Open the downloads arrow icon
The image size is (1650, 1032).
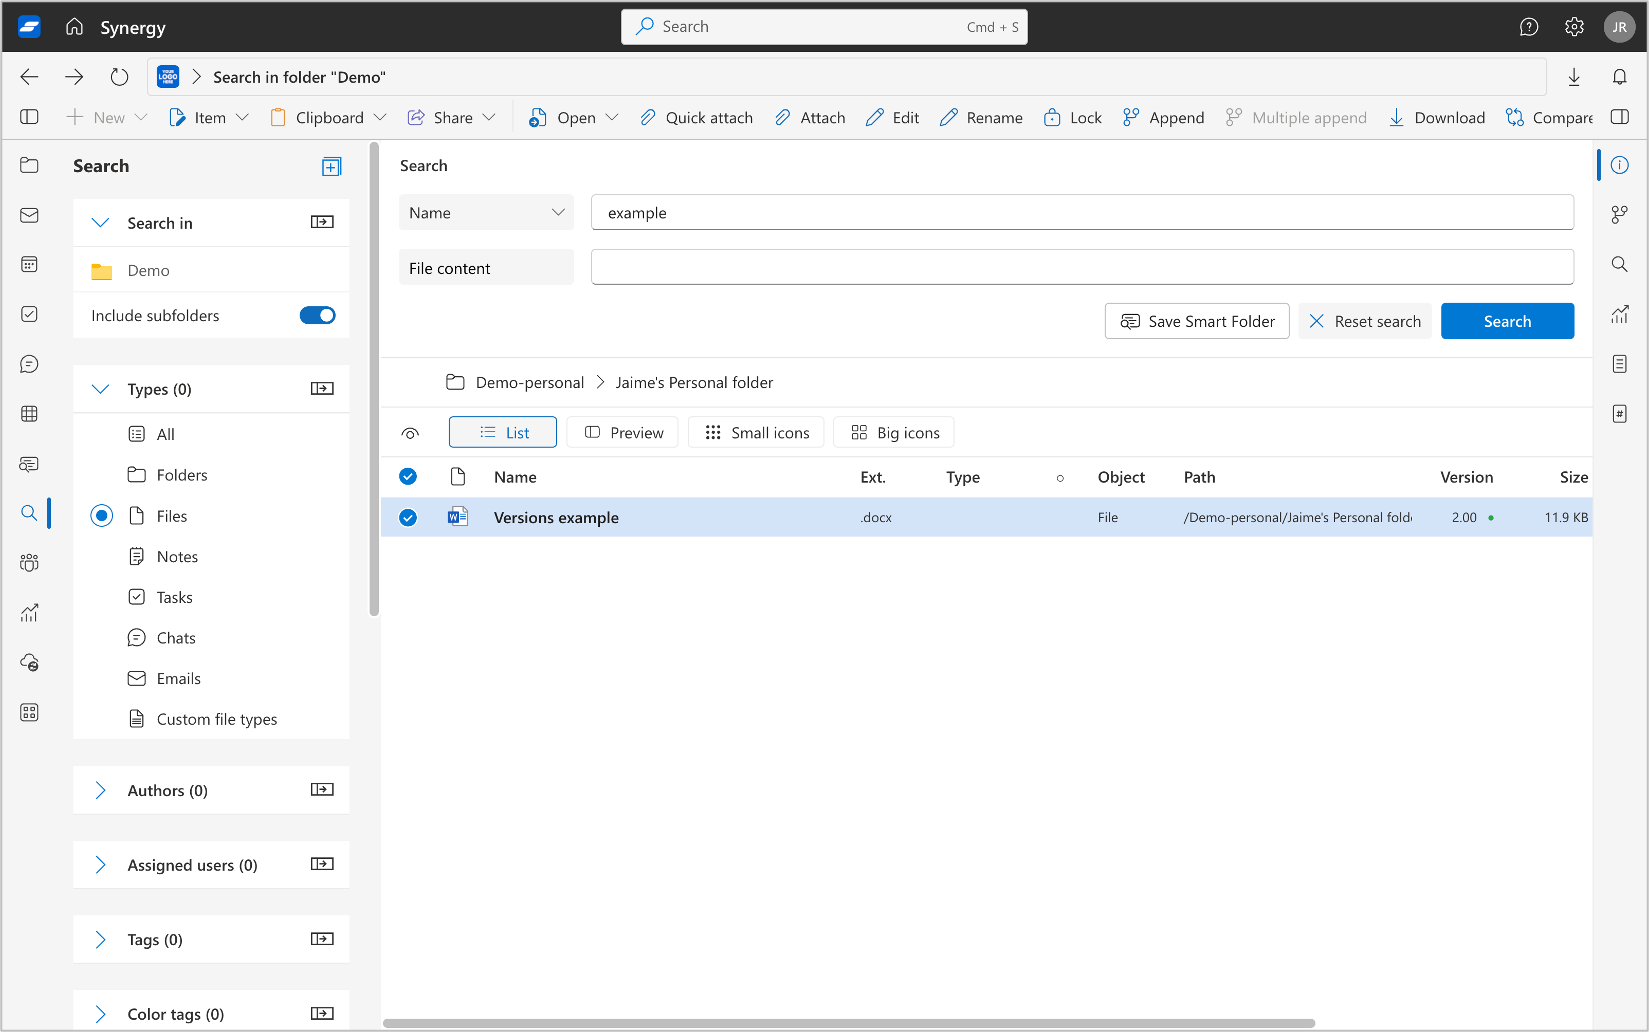click(x=1574, y=77)
